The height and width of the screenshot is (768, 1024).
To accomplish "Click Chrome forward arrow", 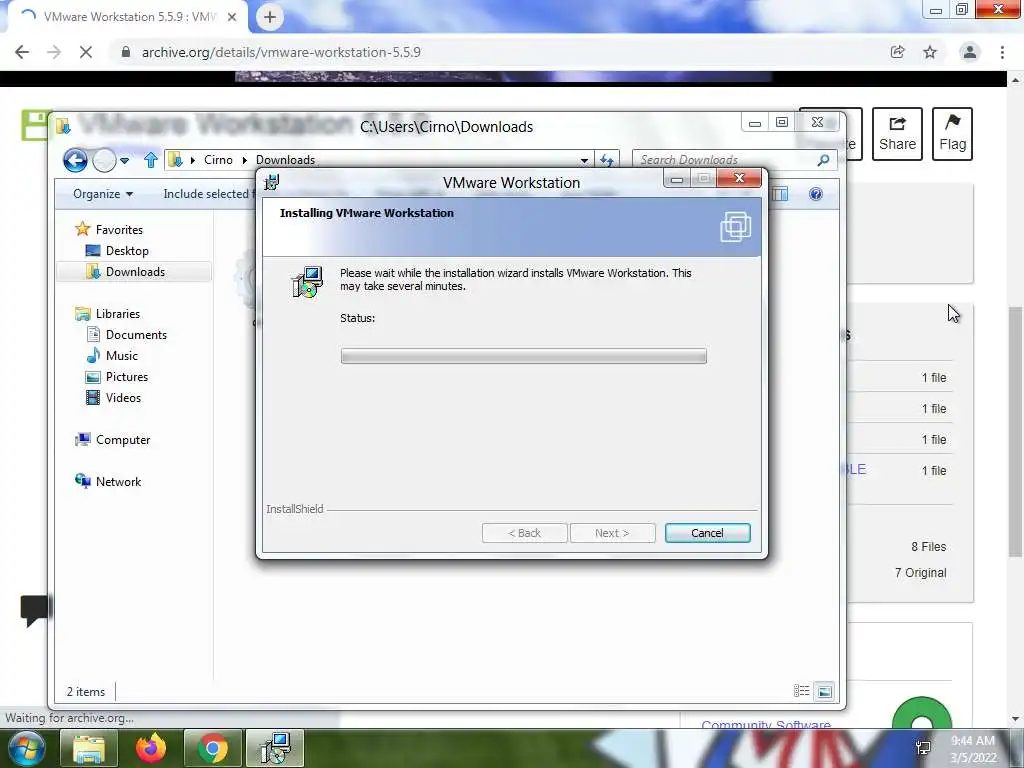I will click(x=54, y=52).
